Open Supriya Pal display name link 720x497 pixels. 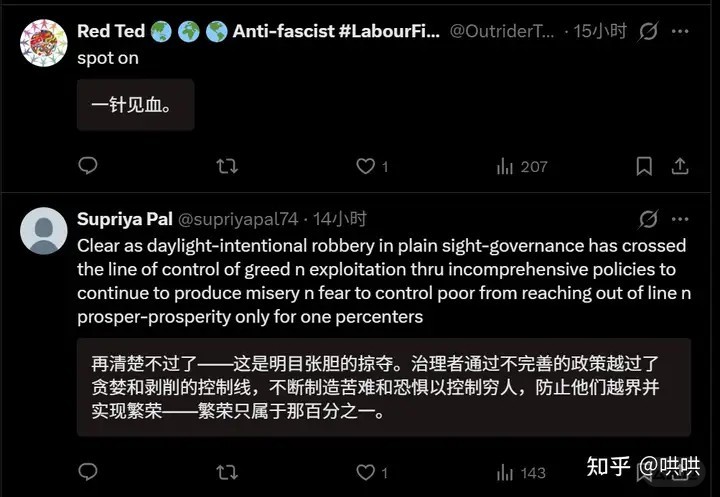(124, 219)
